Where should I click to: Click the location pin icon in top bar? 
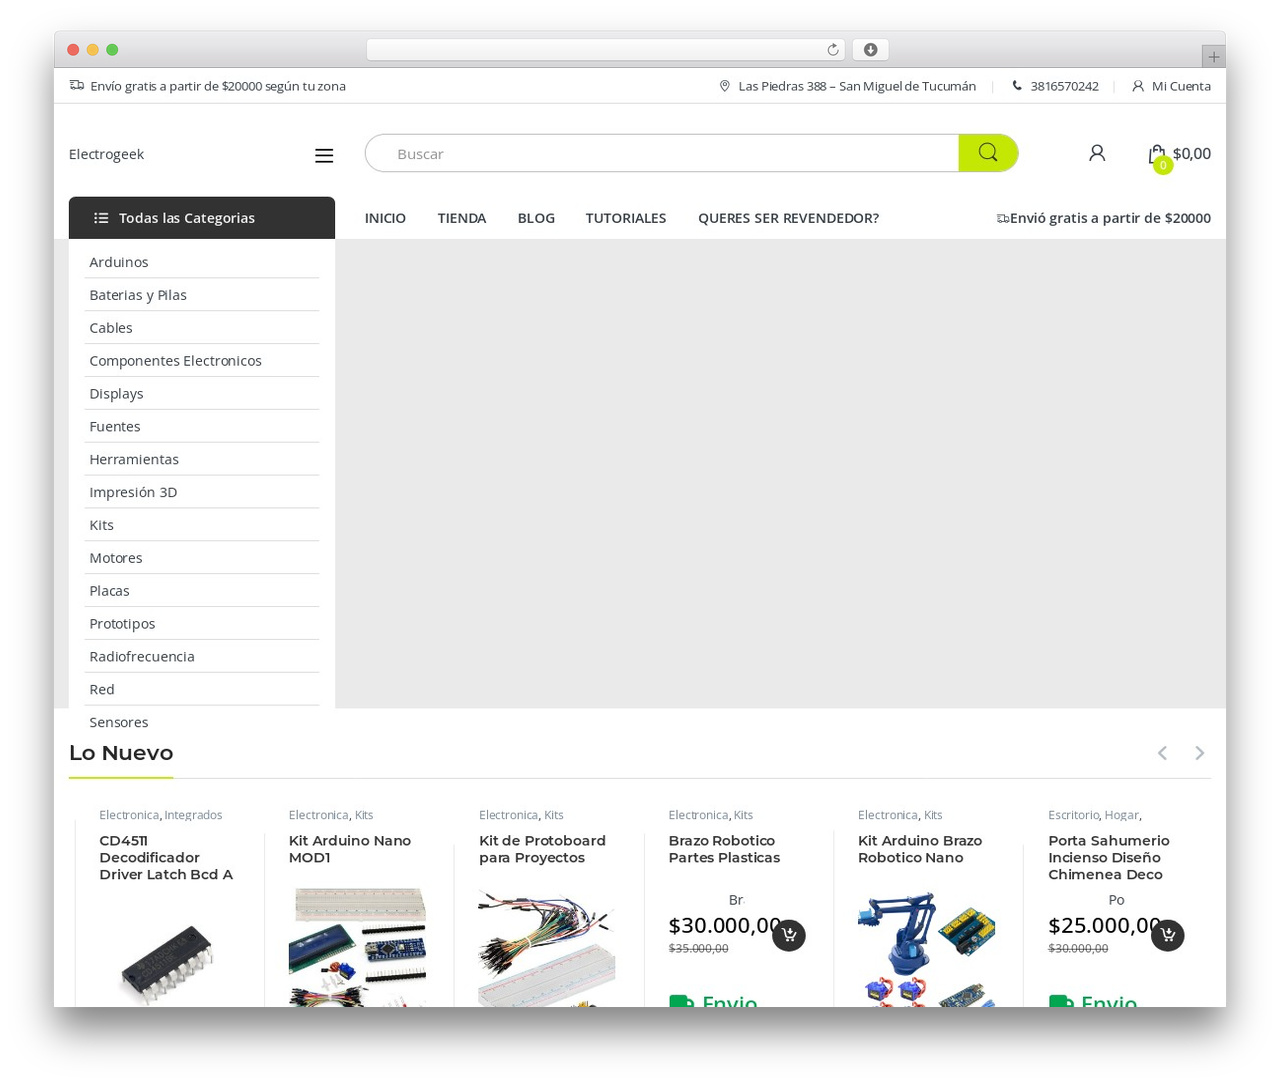tap(725, 86)
